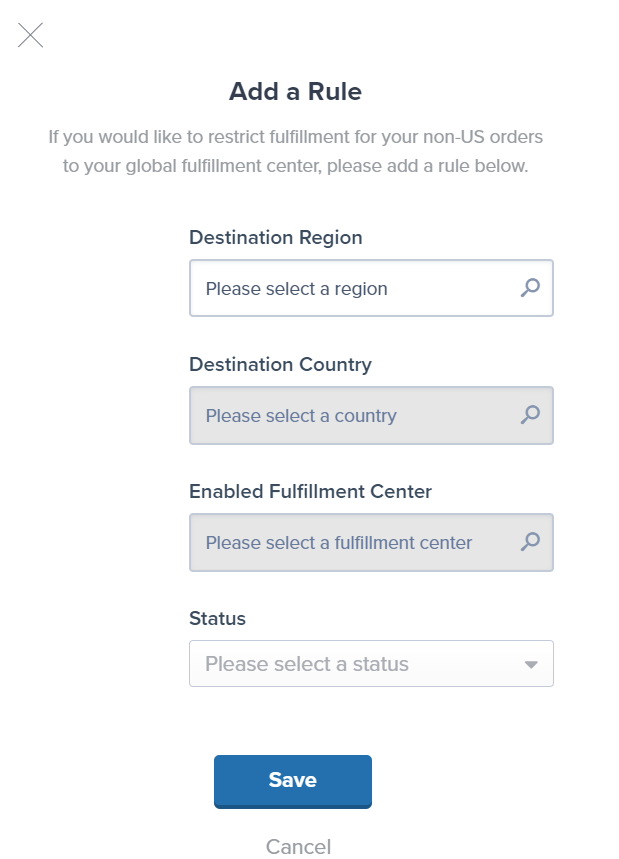The image size is (619, 859).
Task: Click the 'Add a Rule' heading
Action: (293, 91)
